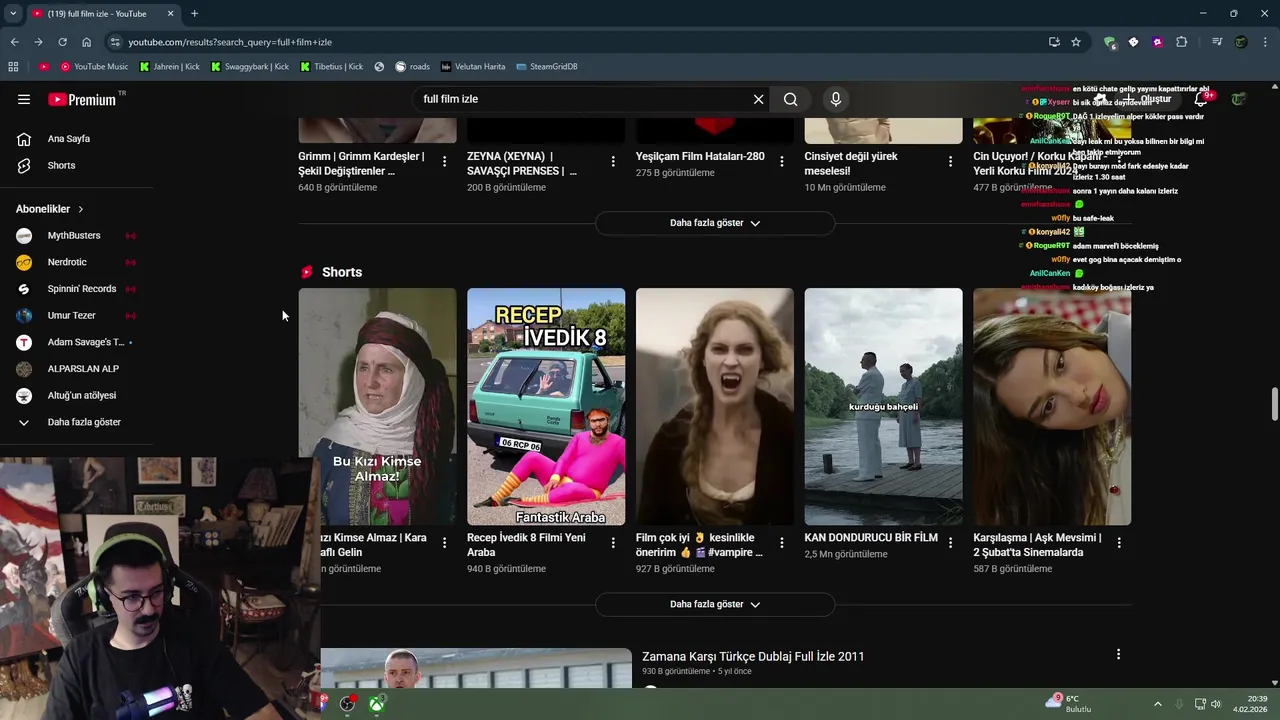Play the vampire woman short thumbnail

715,407
